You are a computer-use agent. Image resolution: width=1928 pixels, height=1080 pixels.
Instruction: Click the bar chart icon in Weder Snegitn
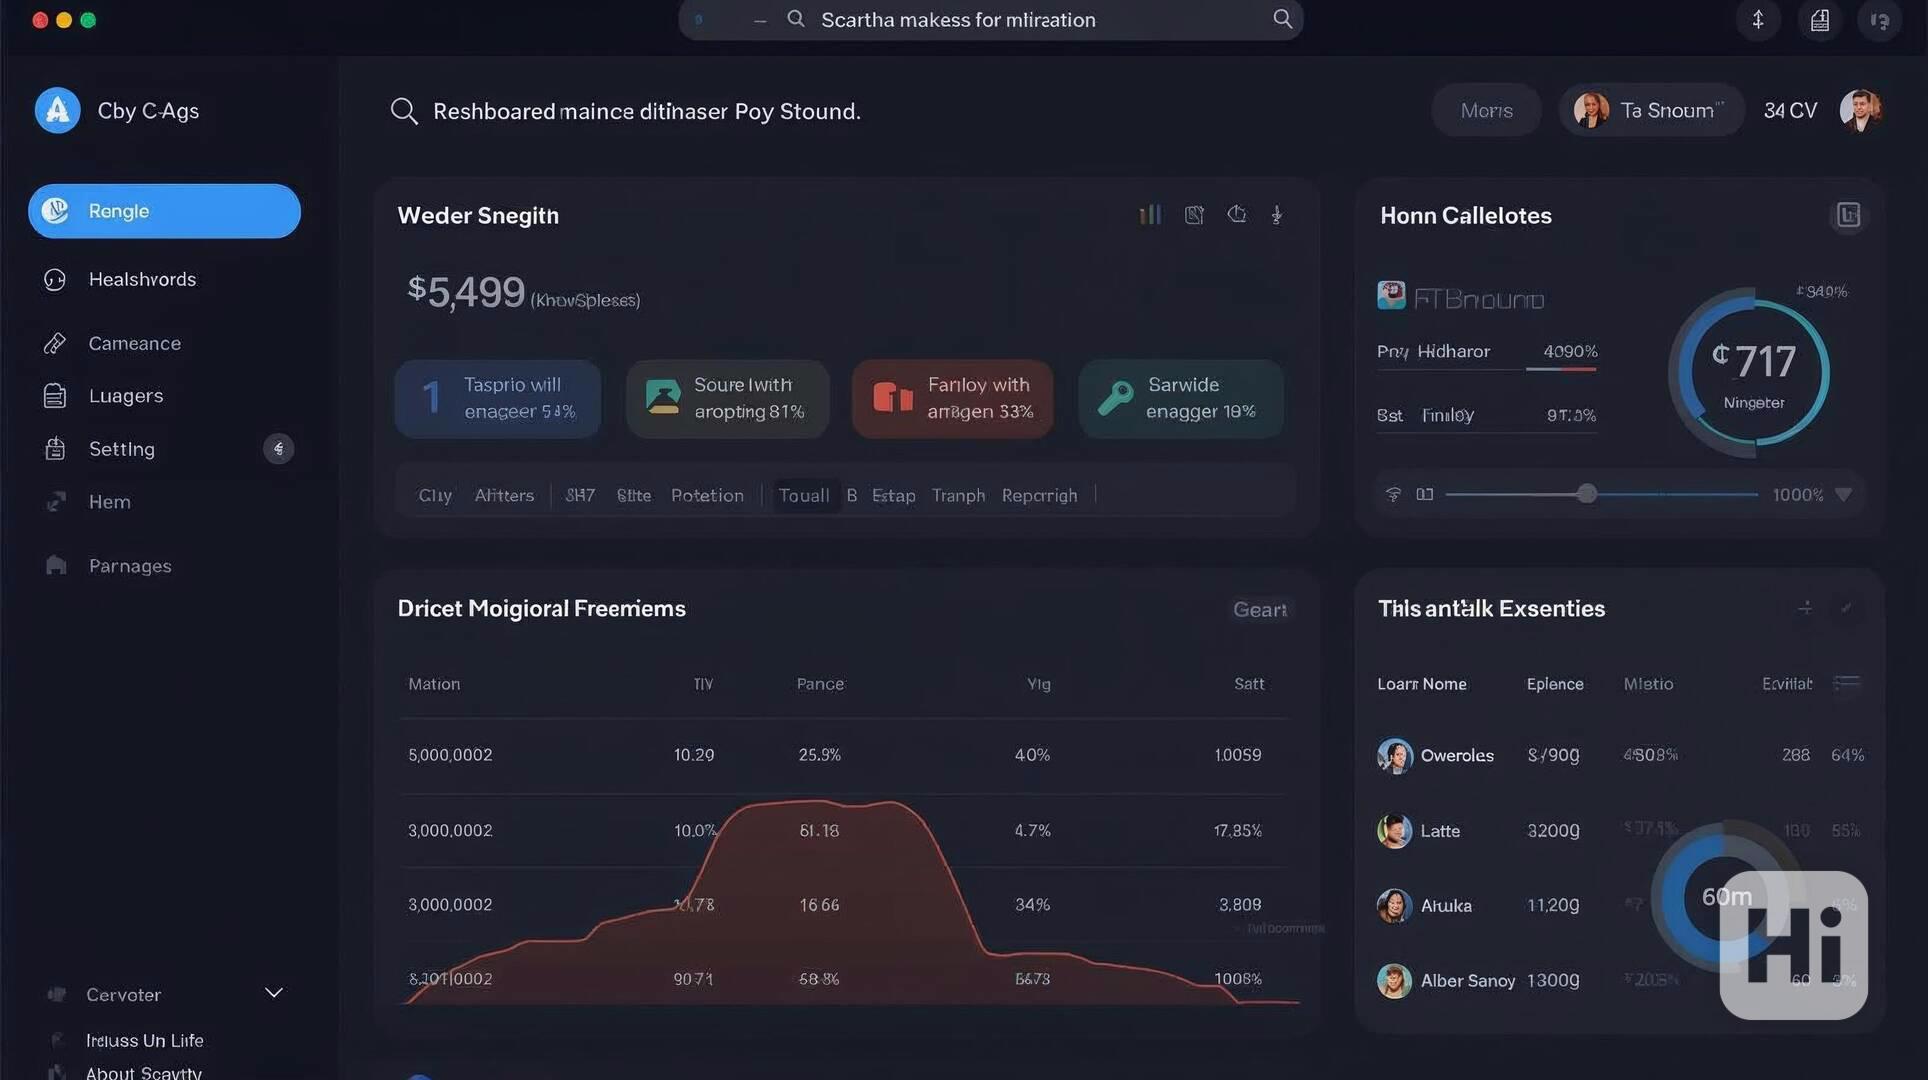pyautogui.click(x=1150, y=215)
